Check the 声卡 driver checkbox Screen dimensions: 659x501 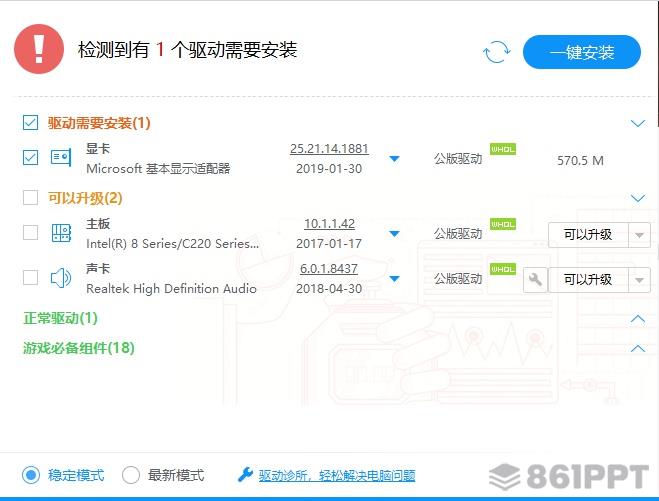coord(30,277)
